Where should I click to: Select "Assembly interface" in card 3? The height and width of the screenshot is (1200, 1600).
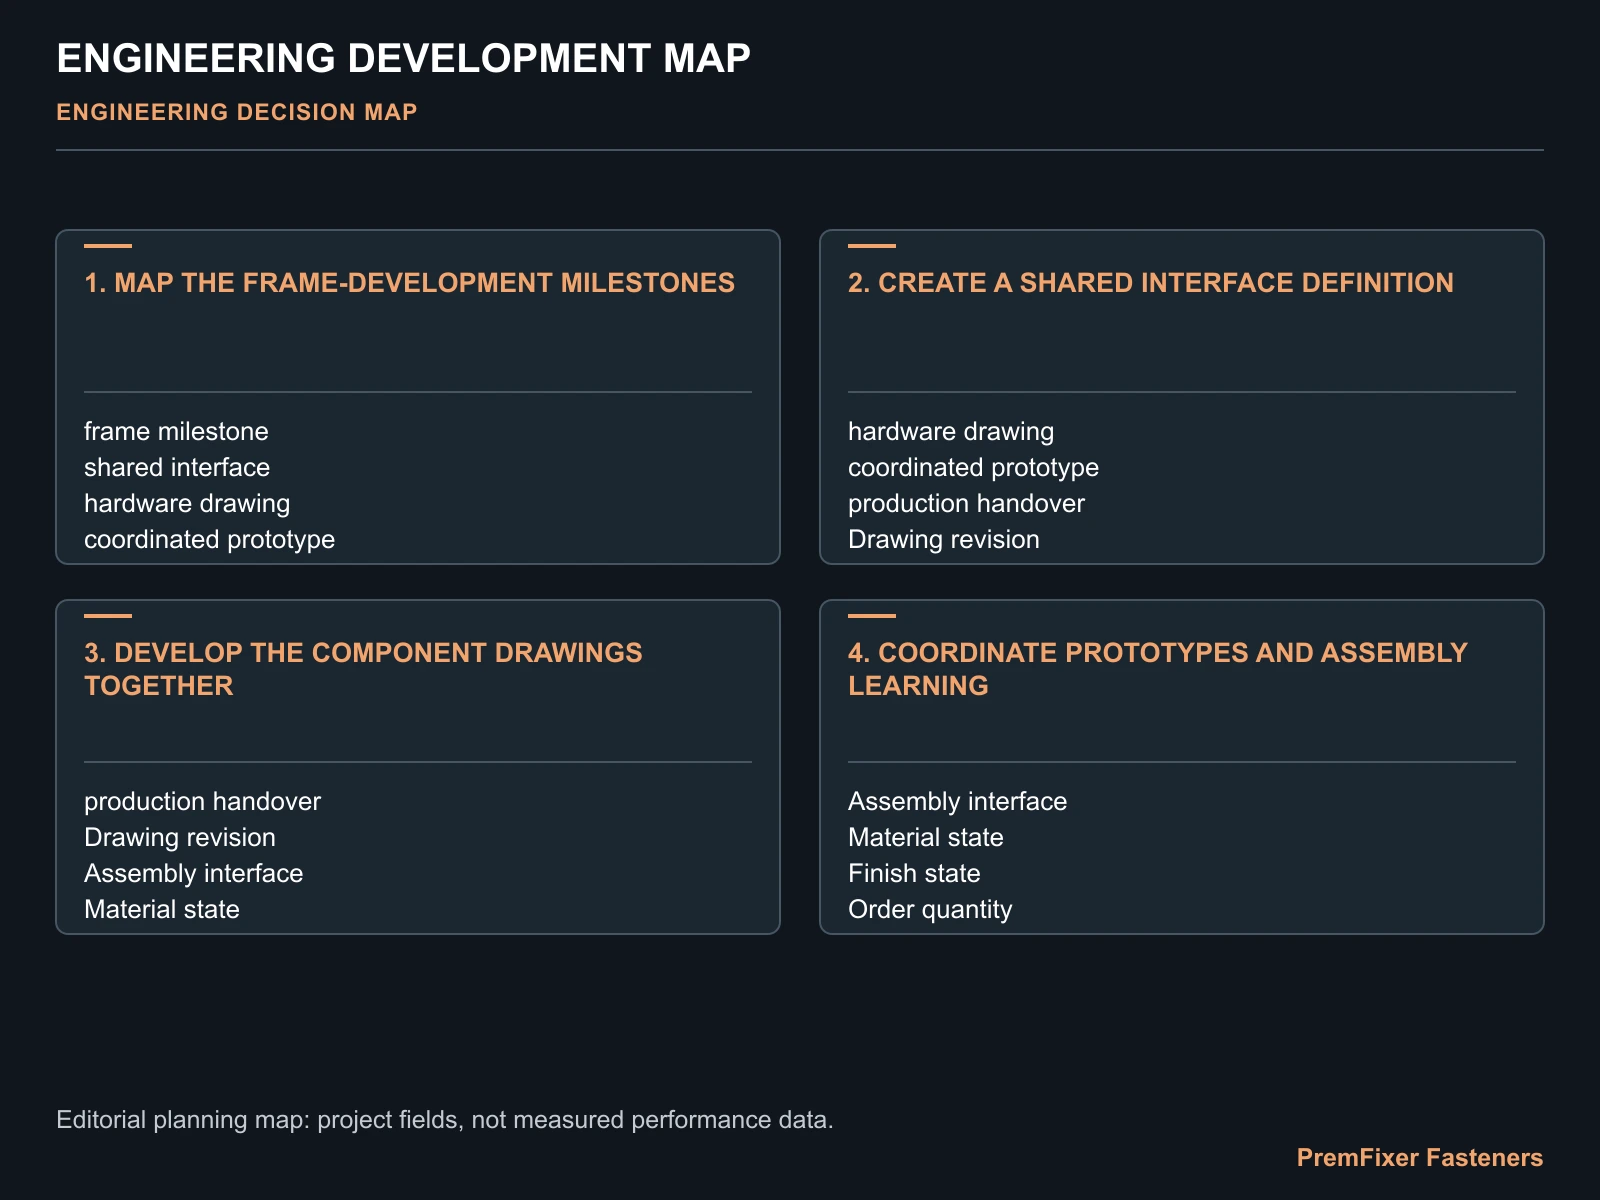pyautogui.click(x=194, y=873)
